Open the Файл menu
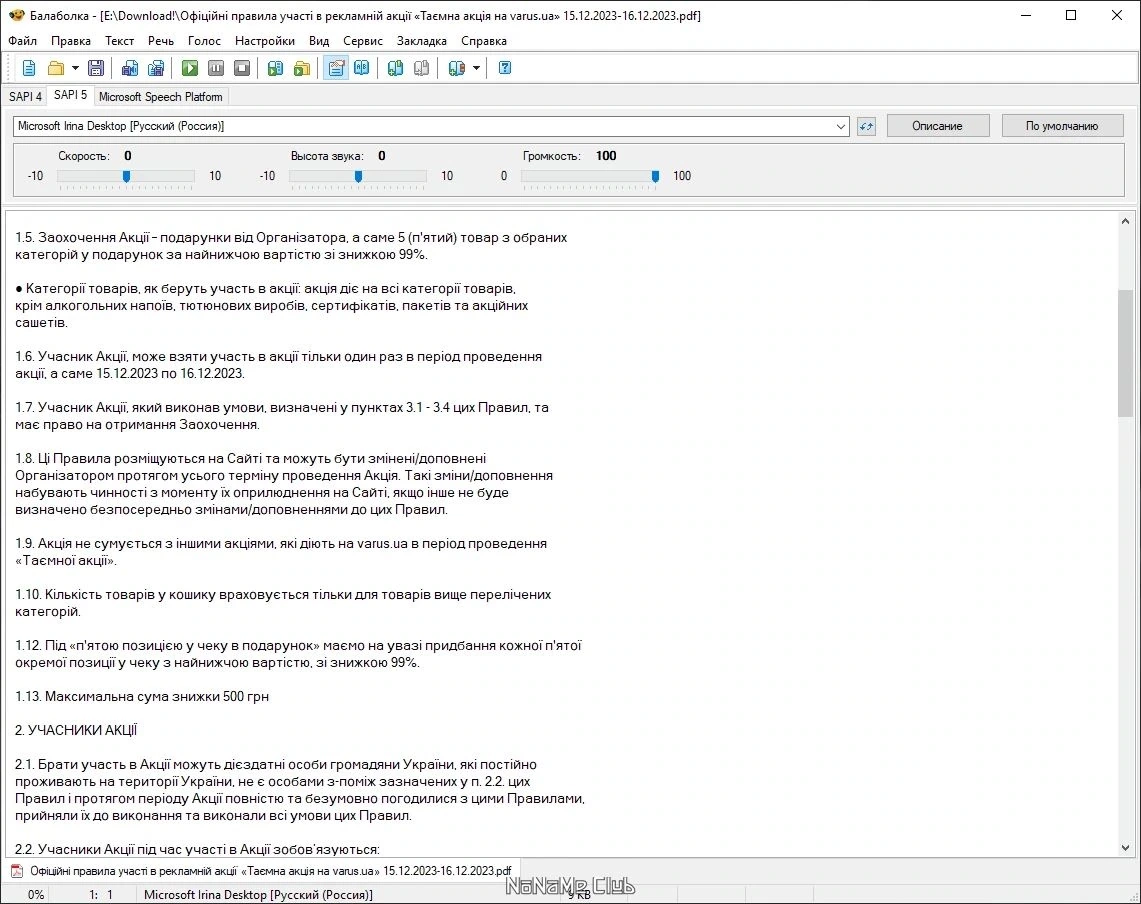The image size is (1141, 904). [x=23, y=41]
